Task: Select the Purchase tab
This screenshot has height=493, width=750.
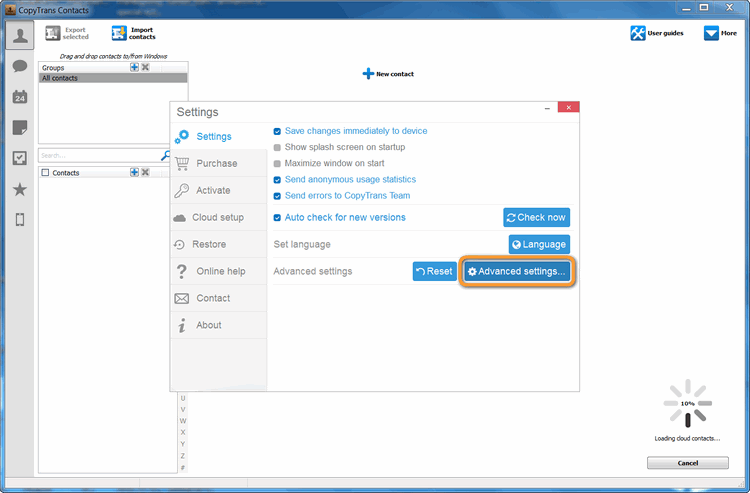Action: tap(219, 164)
